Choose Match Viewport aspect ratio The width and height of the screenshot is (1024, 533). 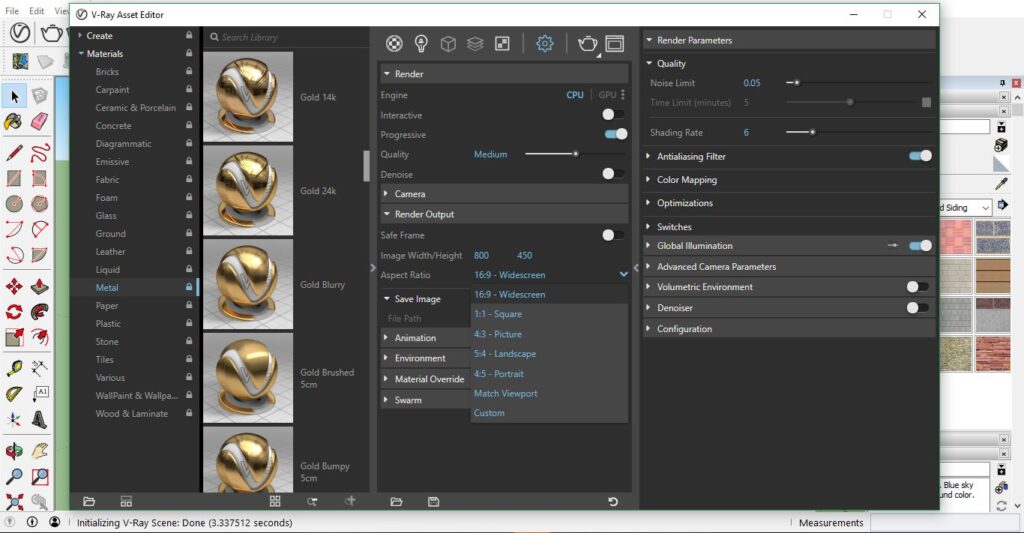coord(549,393)
